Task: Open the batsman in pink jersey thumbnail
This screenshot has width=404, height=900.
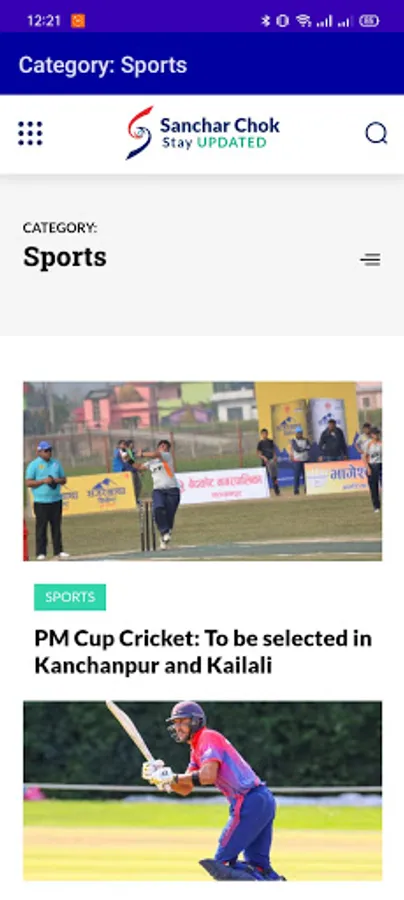Action: click(203, 791)
